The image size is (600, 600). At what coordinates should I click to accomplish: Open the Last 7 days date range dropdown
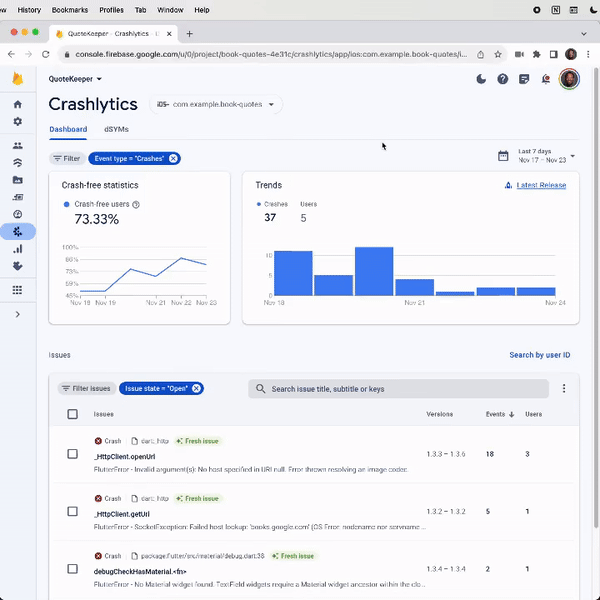pos(537,156)
